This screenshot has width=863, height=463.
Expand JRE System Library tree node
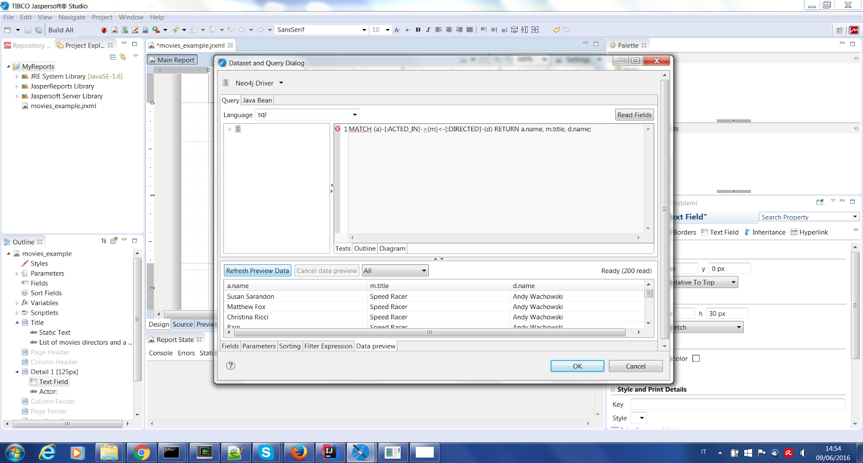pyautogui.click(x=17, y=77)
